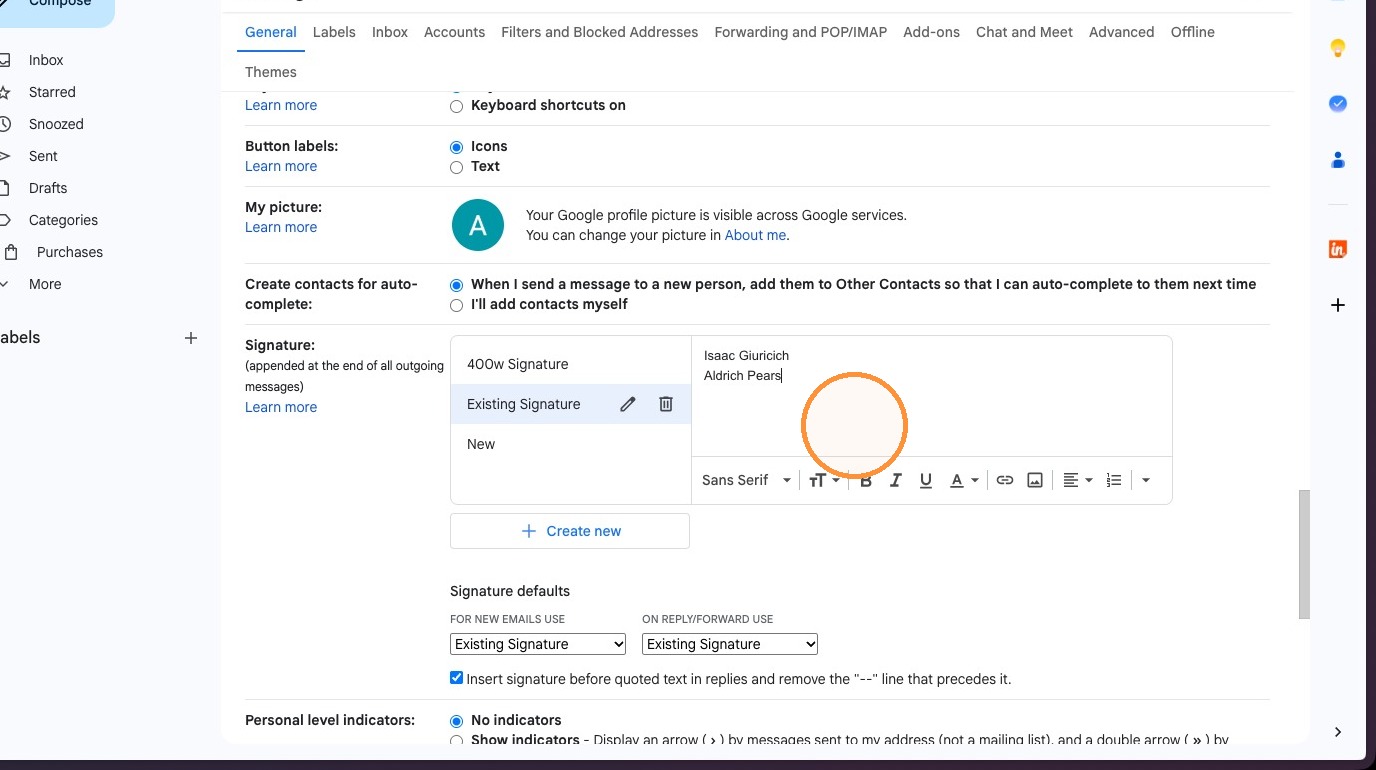This screenshot has width=1376, height=770.
Task: Hide the side panel with the chevron arrow
Action: [x=1338, y=732]
